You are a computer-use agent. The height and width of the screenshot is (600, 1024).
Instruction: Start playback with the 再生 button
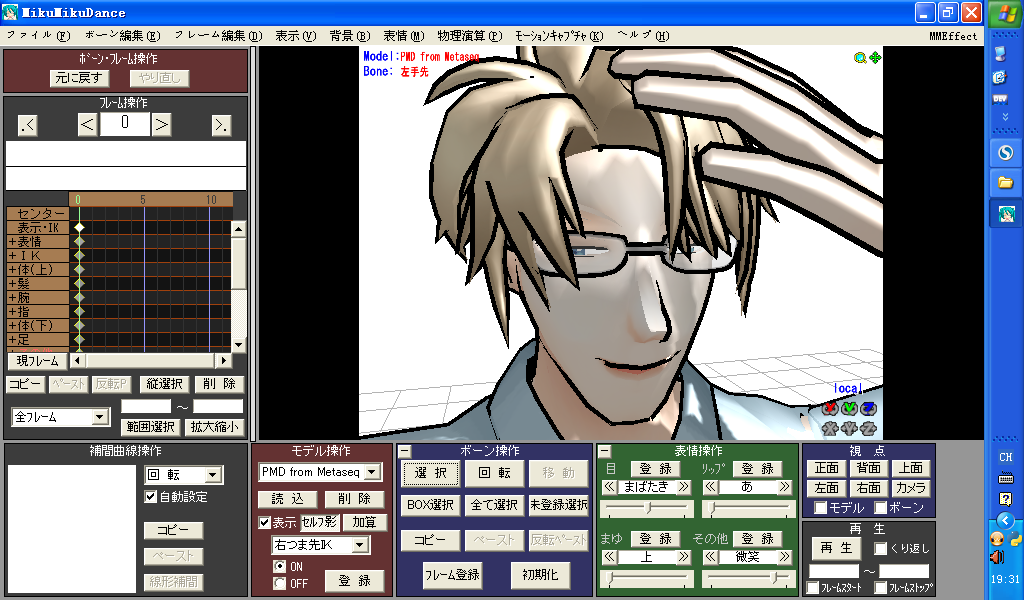click(836, 548)
